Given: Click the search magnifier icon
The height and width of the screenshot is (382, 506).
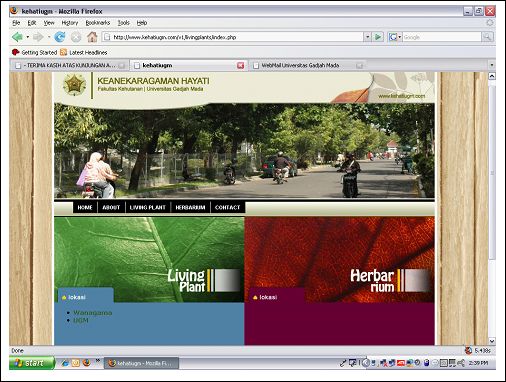Looking at the screenshot, I should pyautogui.click(x=487, y=37).
